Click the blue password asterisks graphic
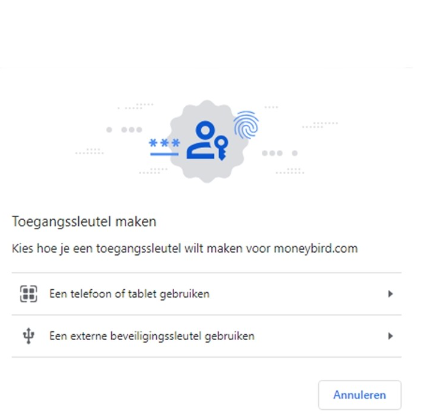The width and height of the screenshot is (429, 419). click(x=165, y=143)
